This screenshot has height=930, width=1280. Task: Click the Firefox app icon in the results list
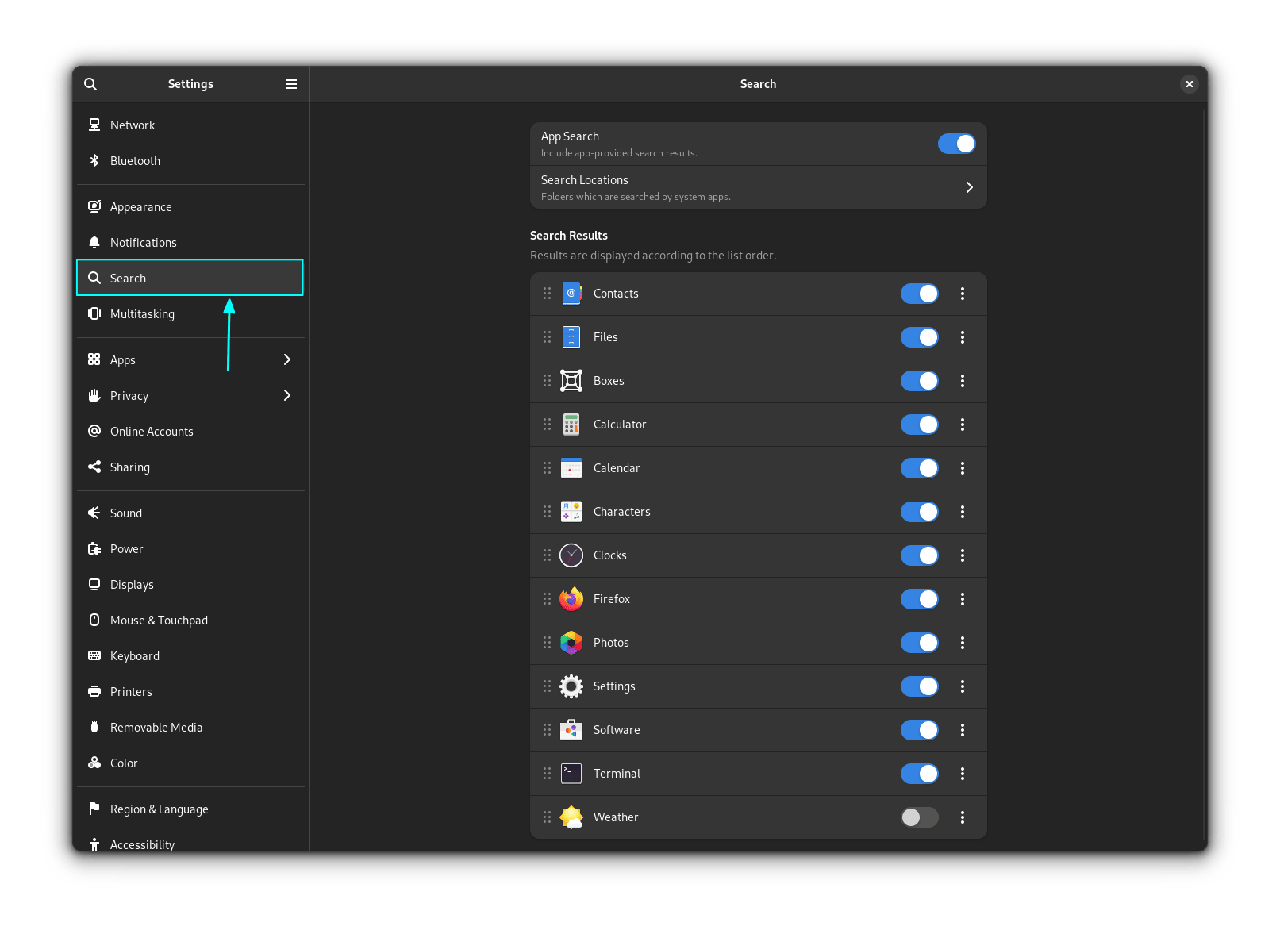tap(571, 599)
